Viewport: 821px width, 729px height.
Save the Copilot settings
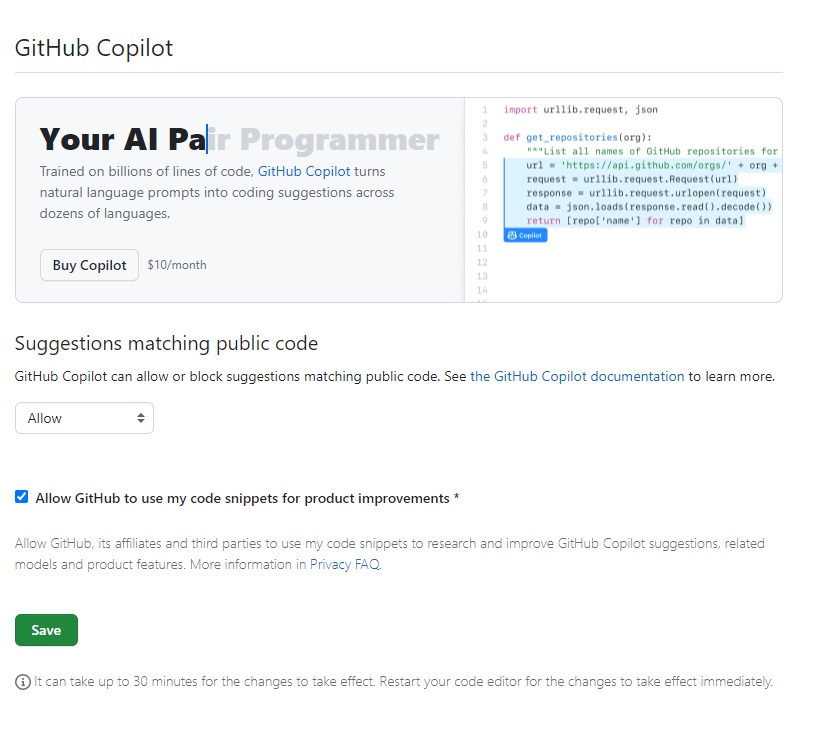(46, 630)
